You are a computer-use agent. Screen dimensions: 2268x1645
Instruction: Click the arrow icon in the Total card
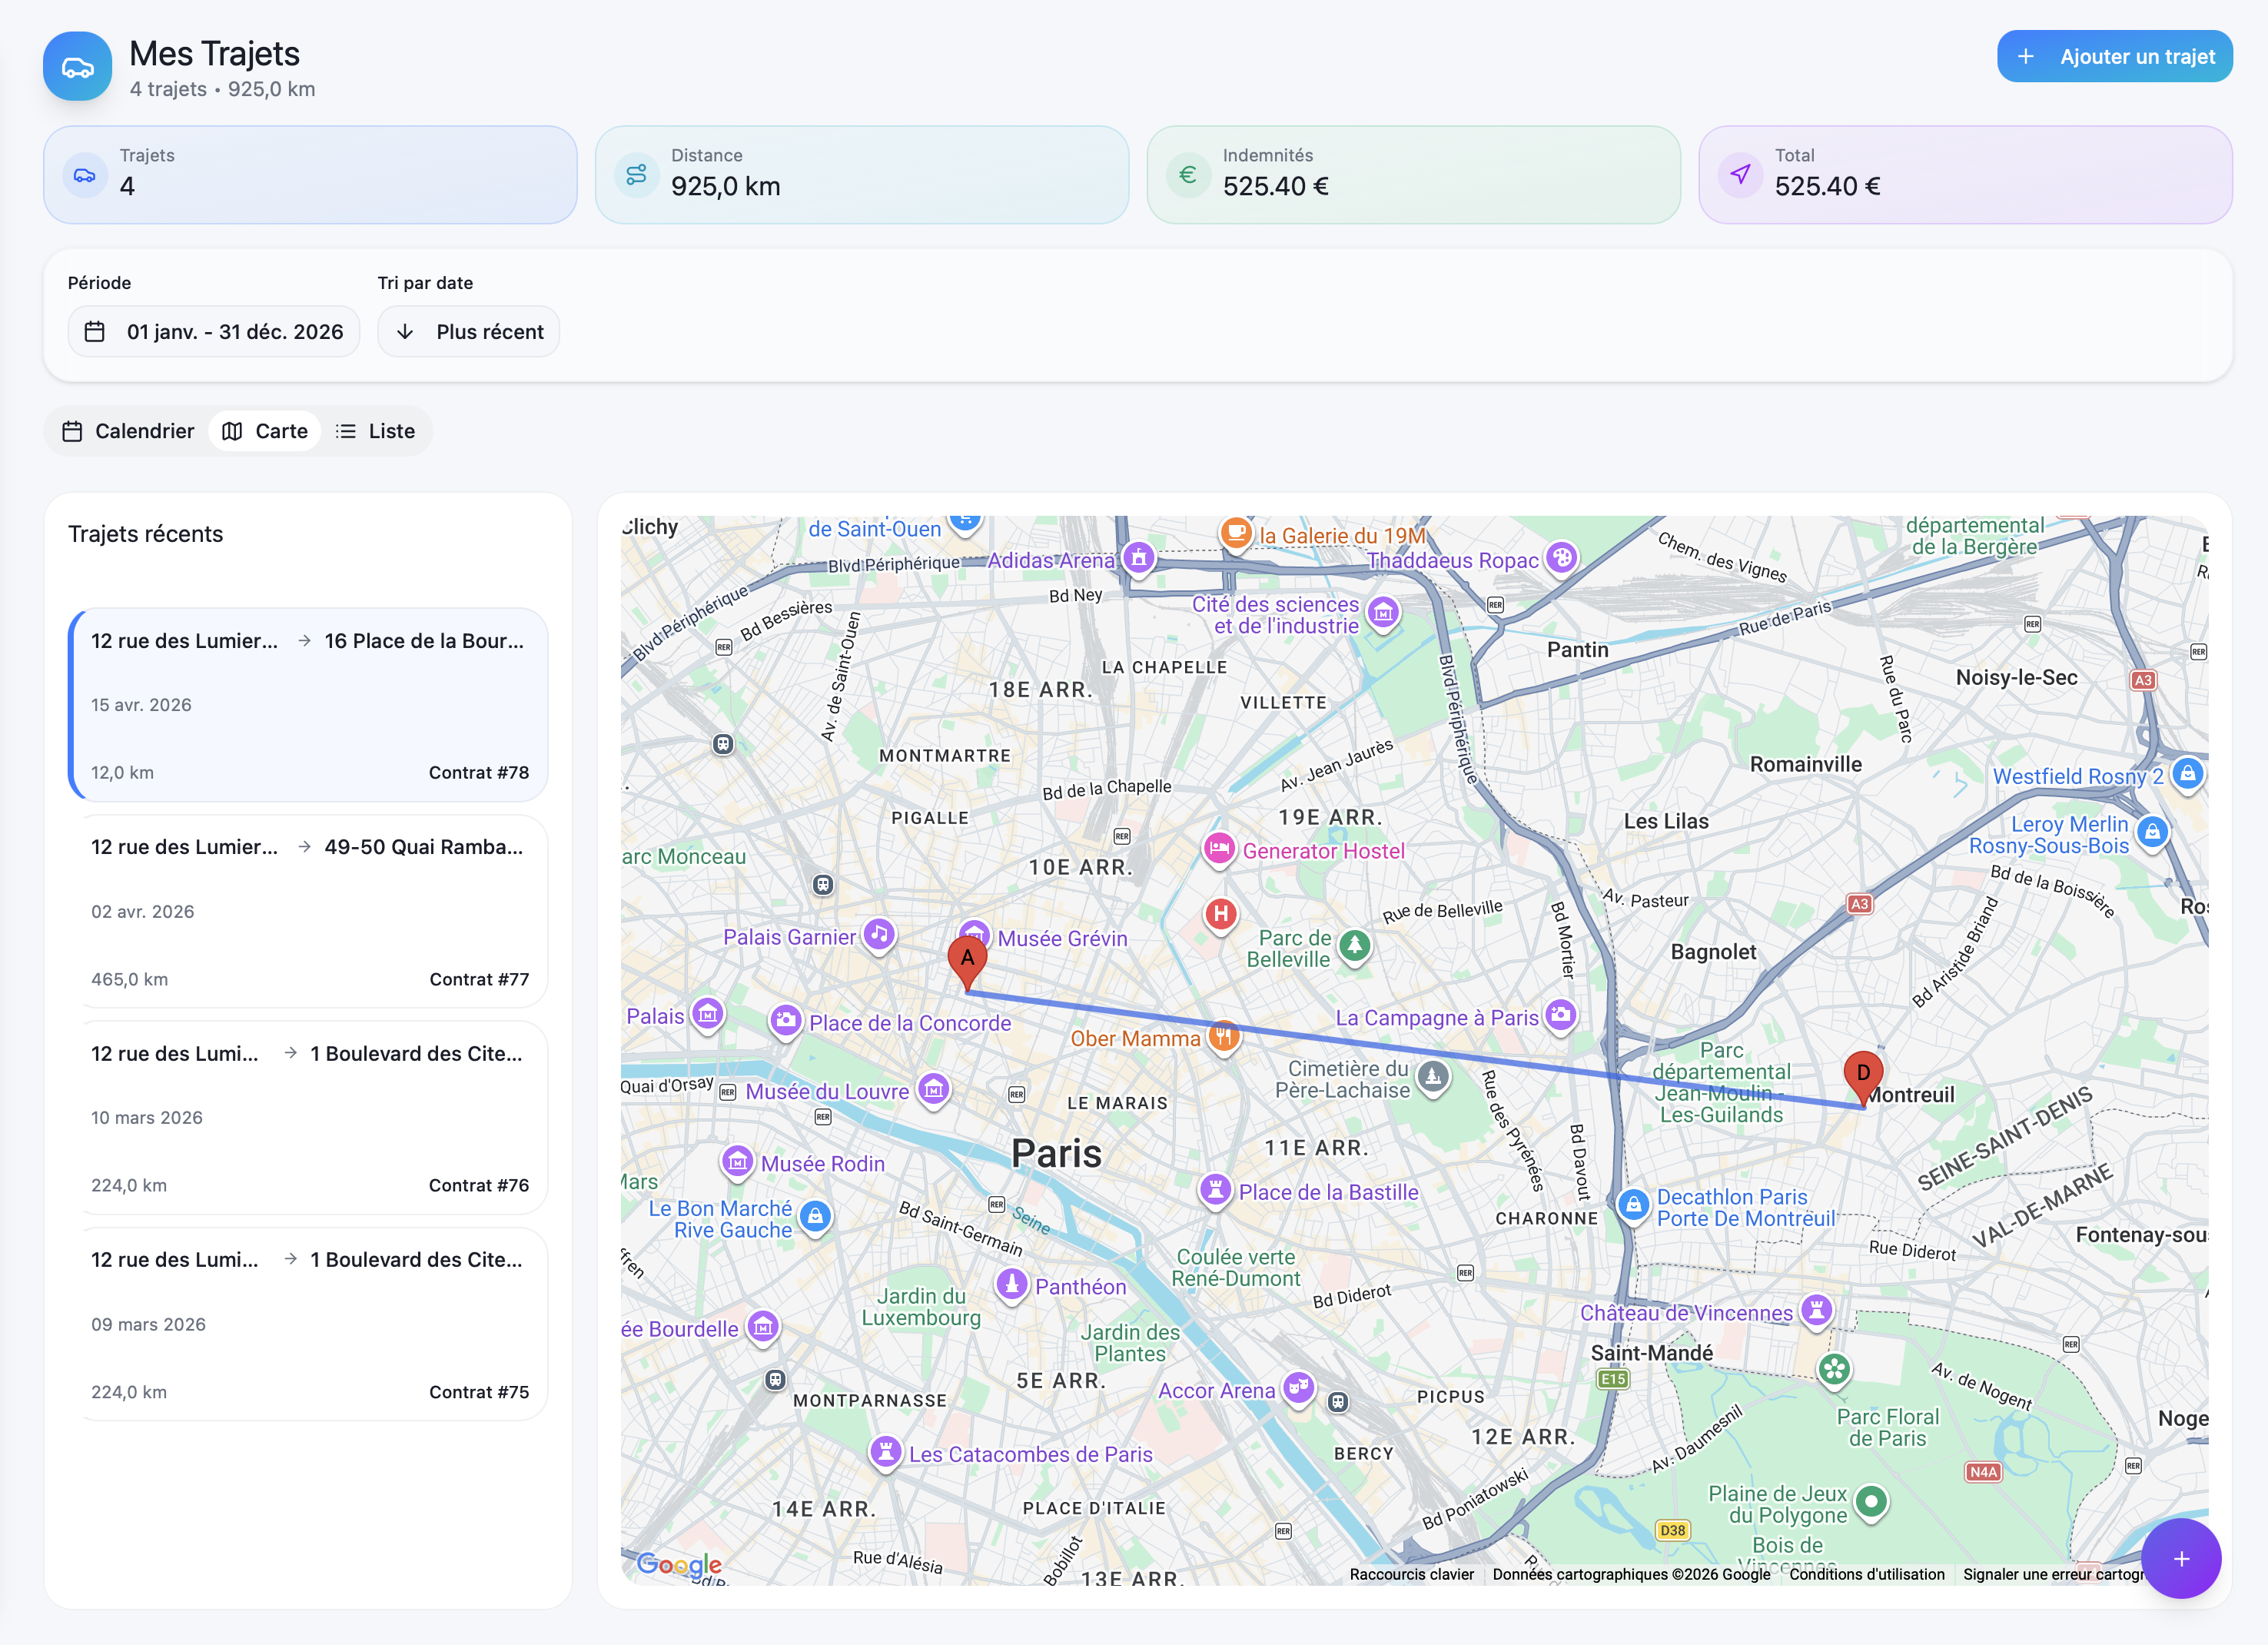point(1740,175)
